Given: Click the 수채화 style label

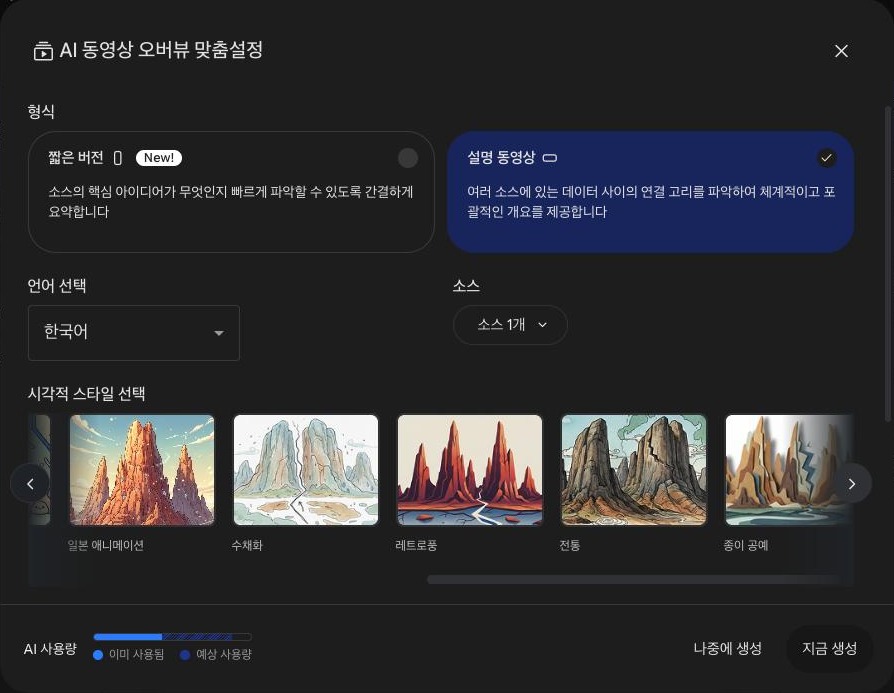Looking at the screenshot, I should (x=247, y=545).
